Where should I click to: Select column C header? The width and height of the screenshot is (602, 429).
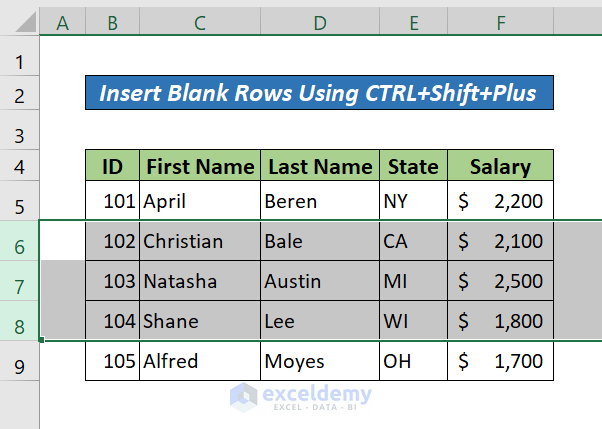coord(200,21)
